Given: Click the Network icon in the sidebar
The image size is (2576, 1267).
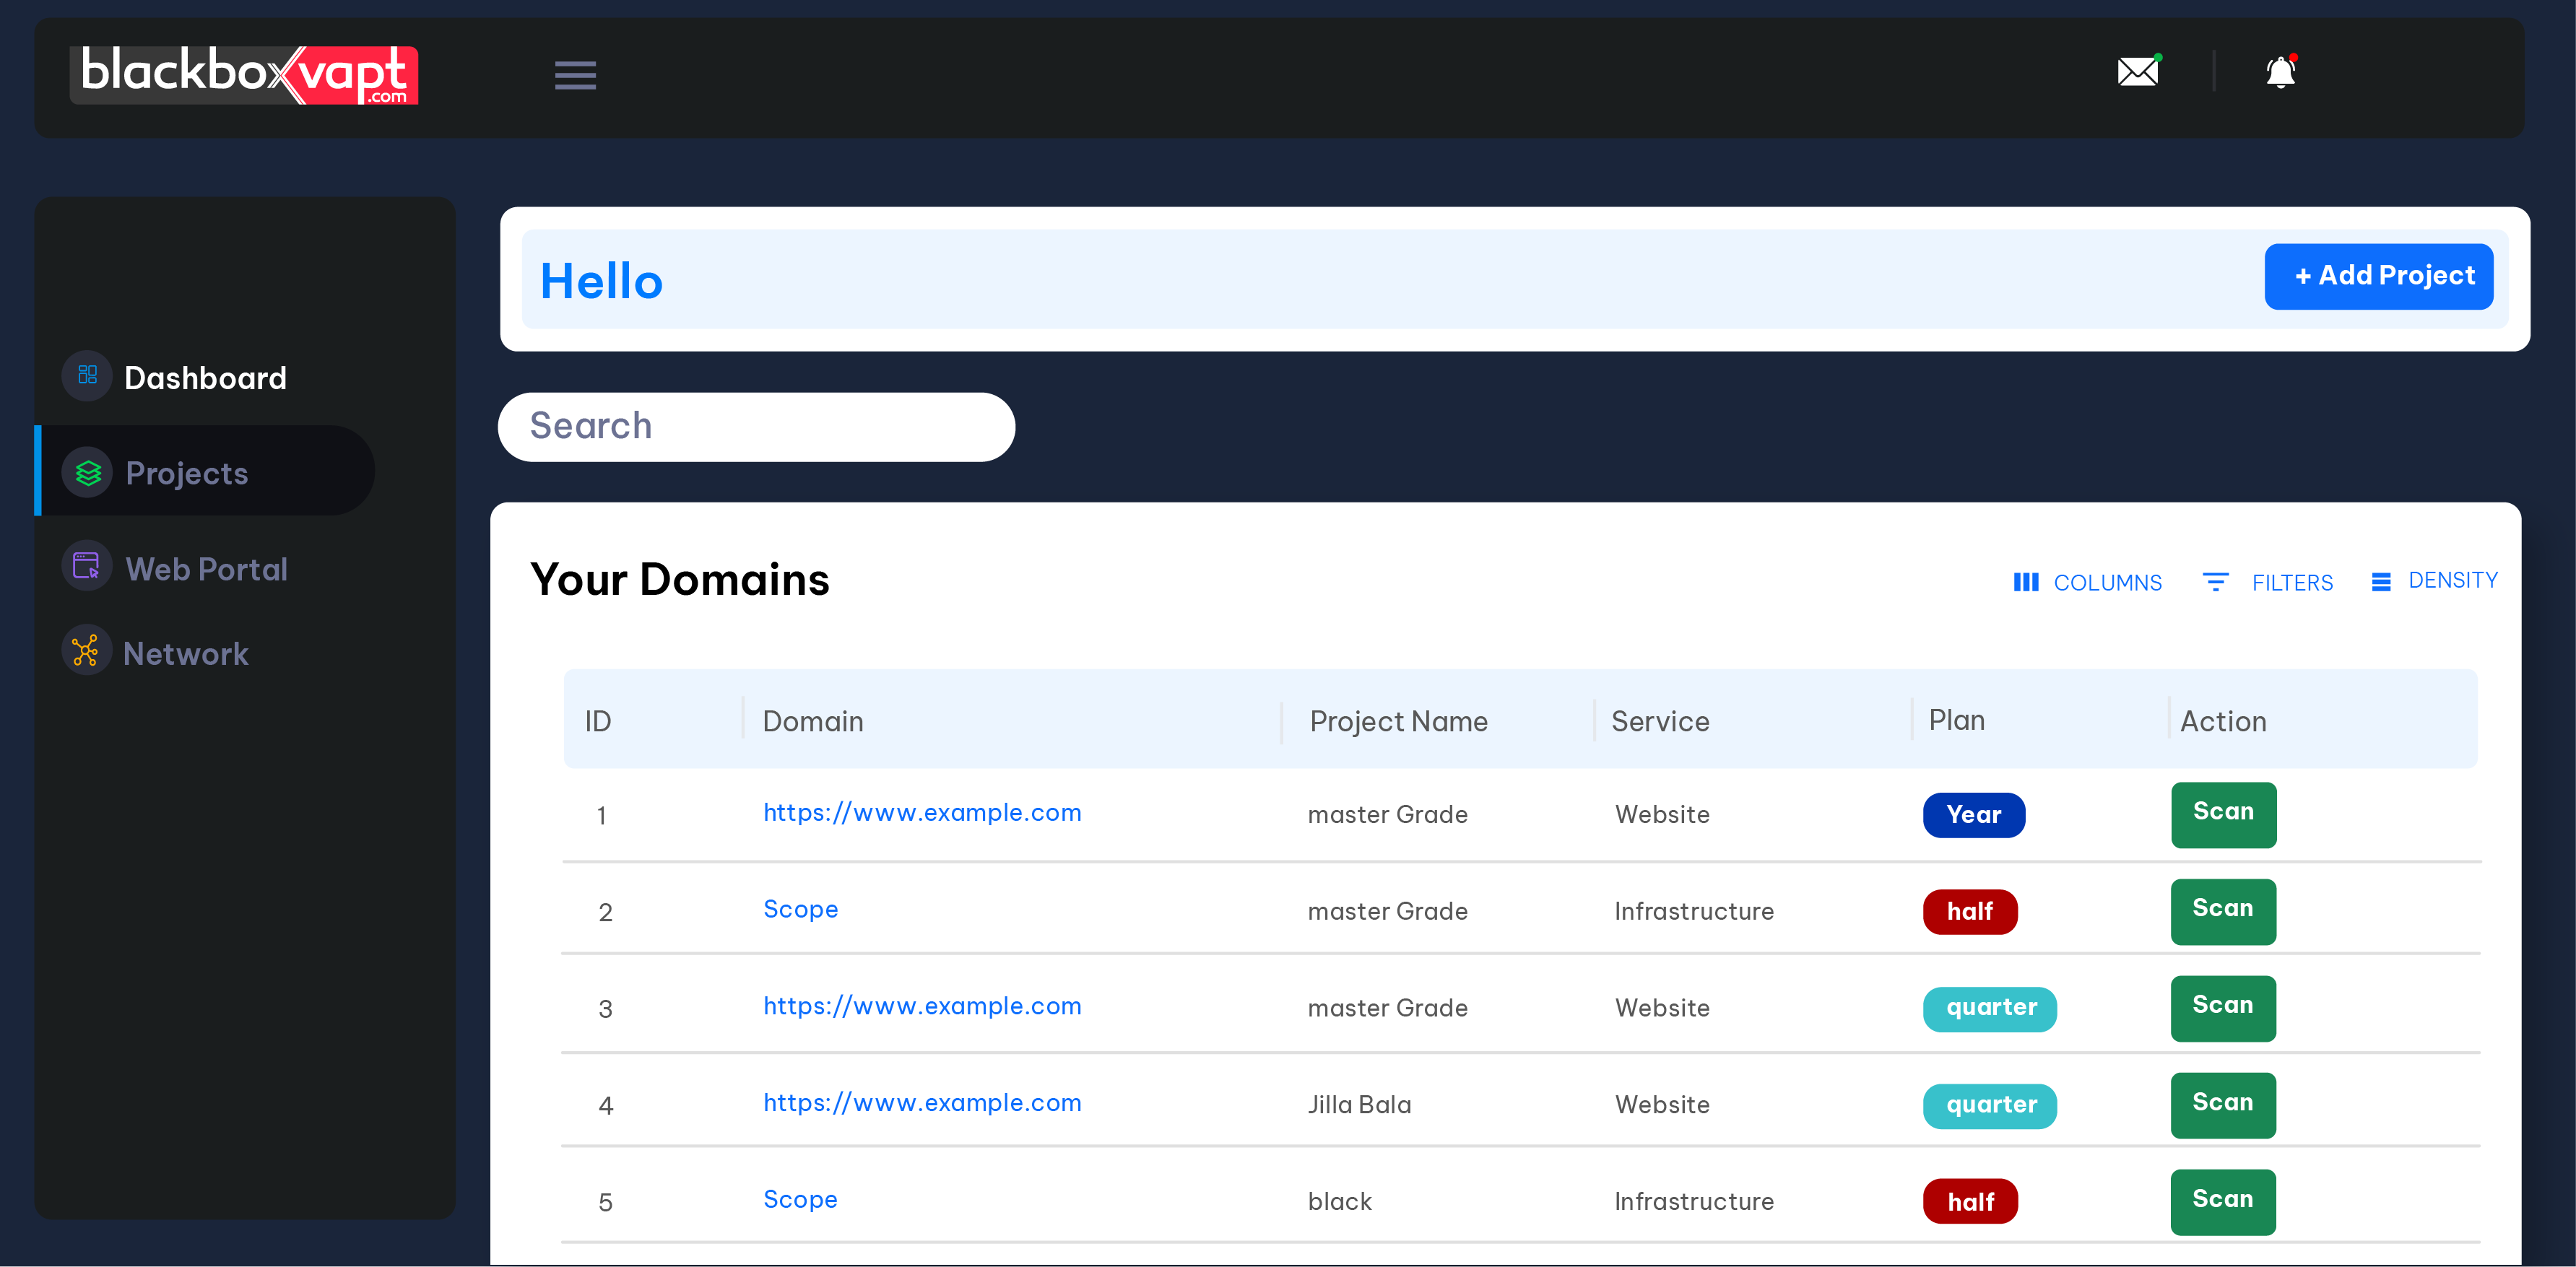Looking at the screenshot, I should (x=87, y=651).
